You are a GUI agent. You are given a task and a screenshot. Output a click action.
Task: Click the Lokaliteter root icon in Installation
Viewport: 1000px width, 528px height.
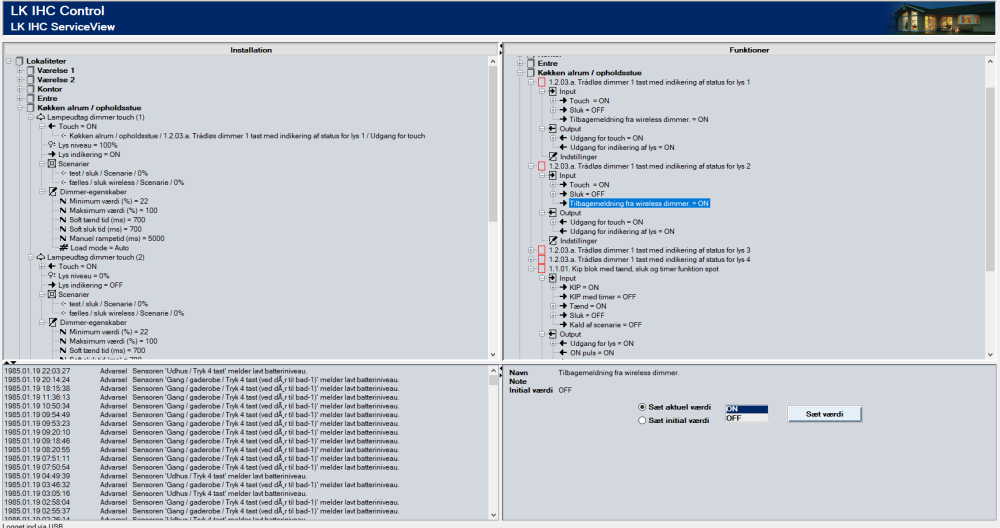click(x=19, y=61)
